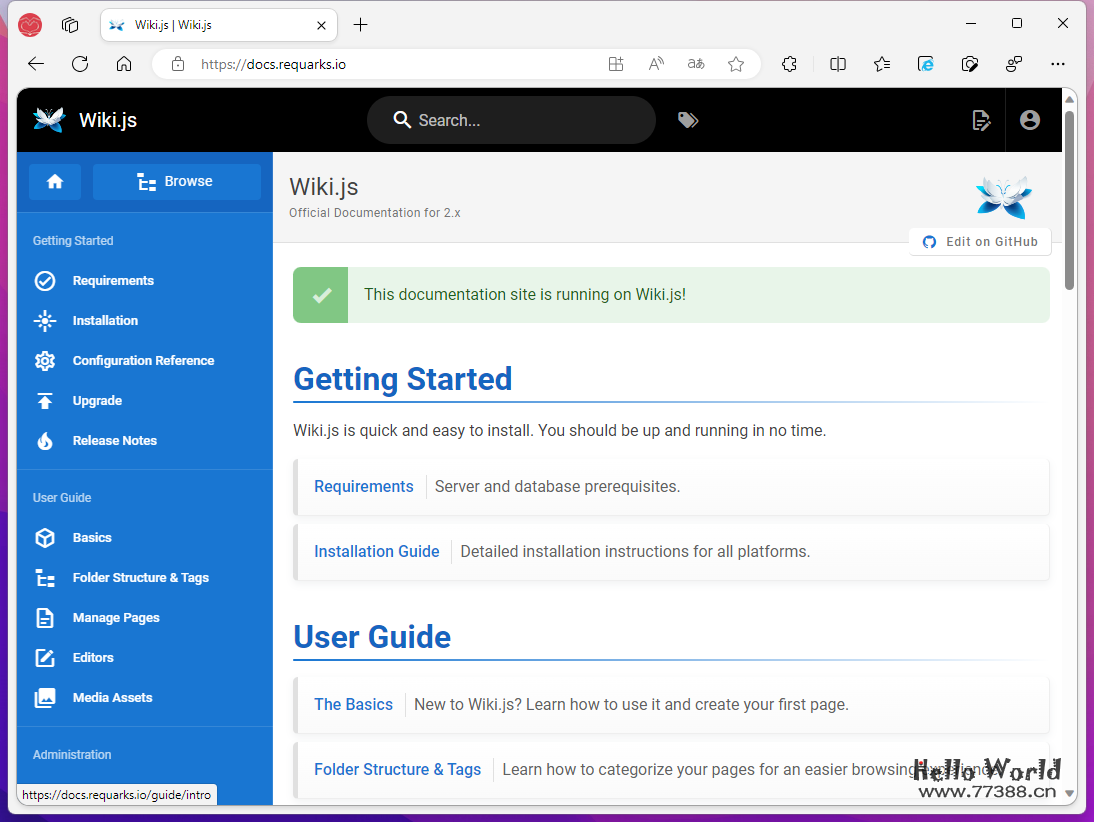Click browser favorites star icon in address bar
The image size is (1094, 822).
736,64
